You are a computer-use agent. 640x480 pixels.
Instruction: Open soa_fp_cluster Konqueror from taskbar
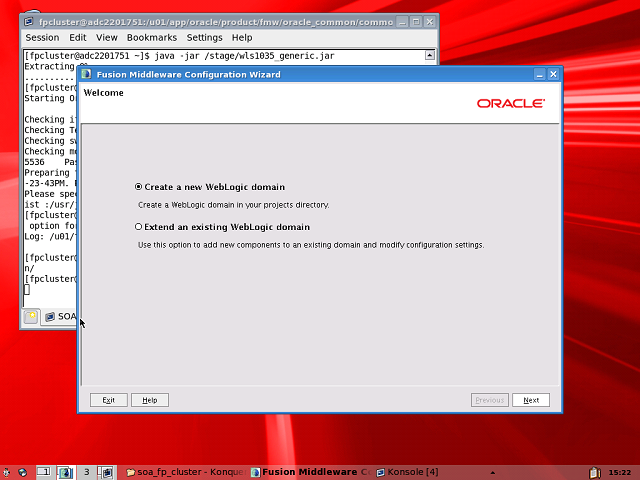[x=186, y=472]
